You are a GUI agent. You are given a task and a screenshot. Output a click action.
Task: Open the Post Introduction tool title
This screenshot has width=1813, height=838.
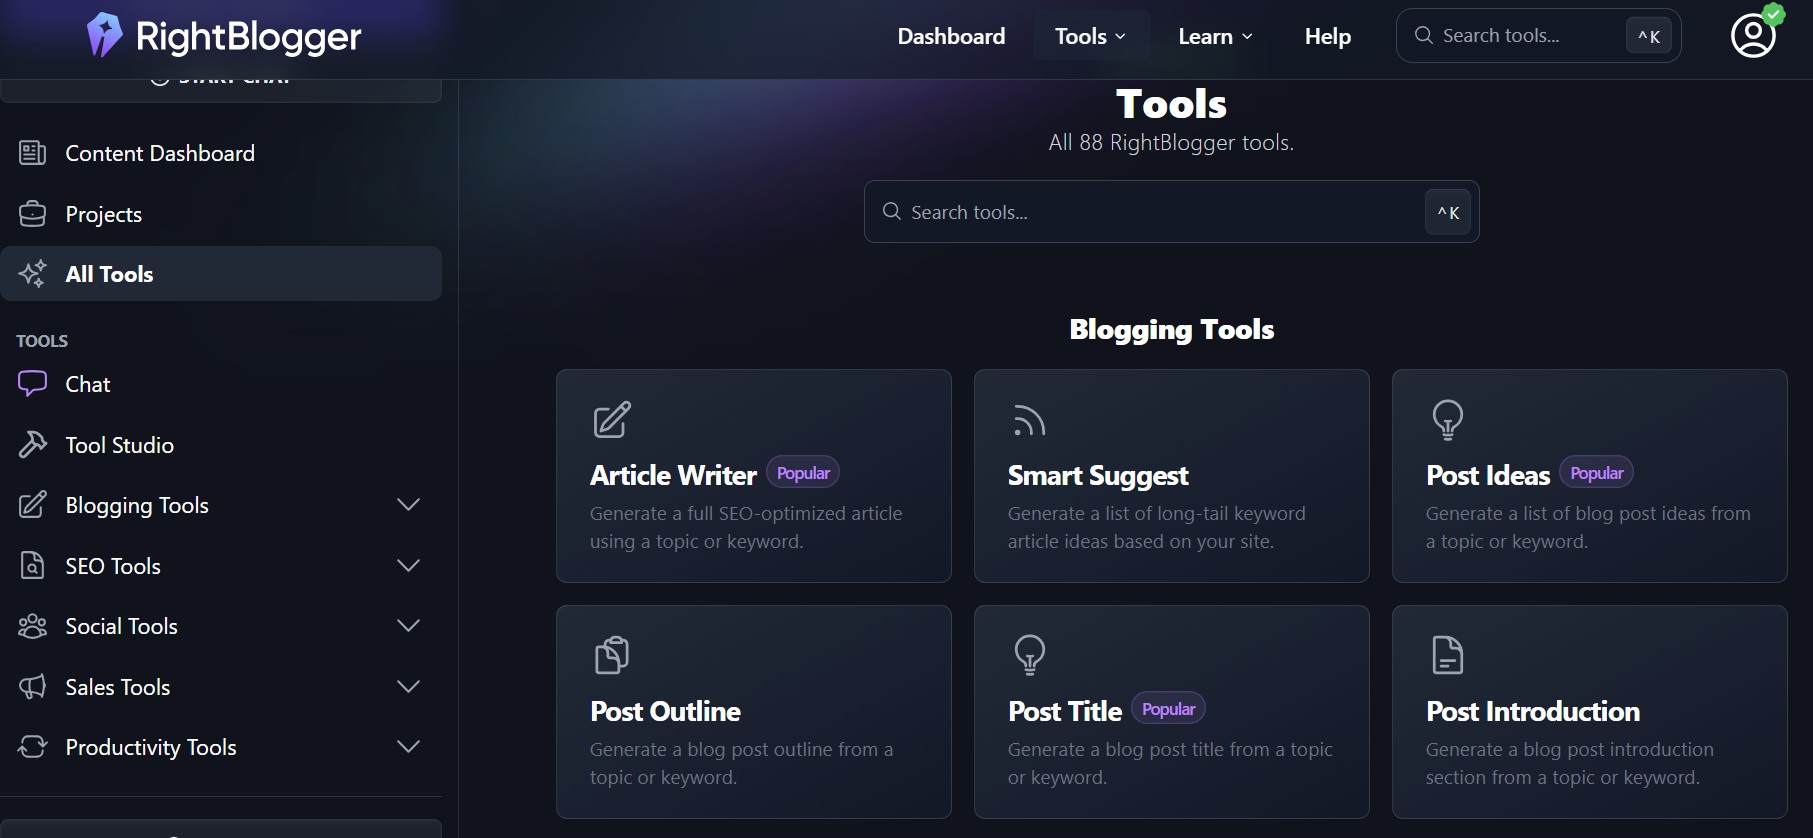click(1533, 711)
